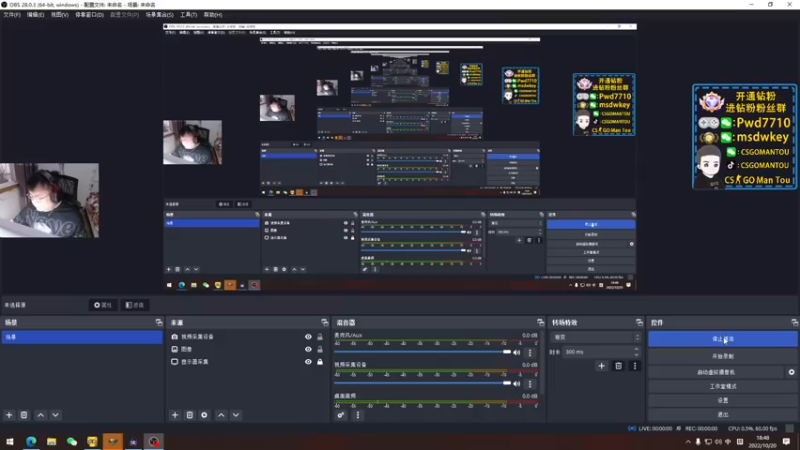The image size is (800, 450).
Task: Open the 停靠窗口(D) menu
Action: click(89, 15)
